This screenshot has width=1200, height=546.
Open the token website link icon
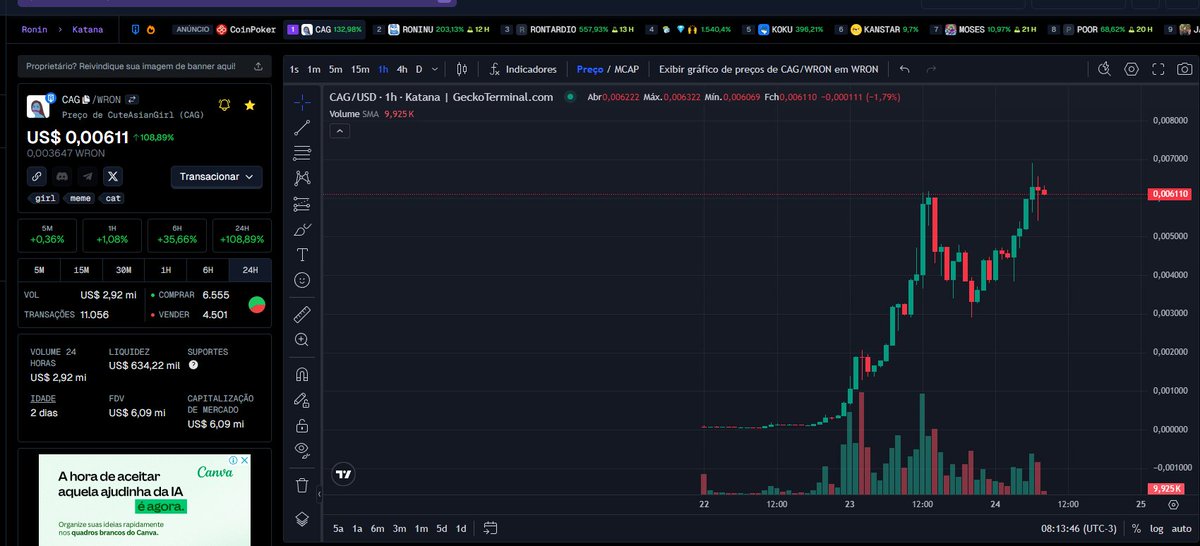pyautogui.click(x=37, y=176)
